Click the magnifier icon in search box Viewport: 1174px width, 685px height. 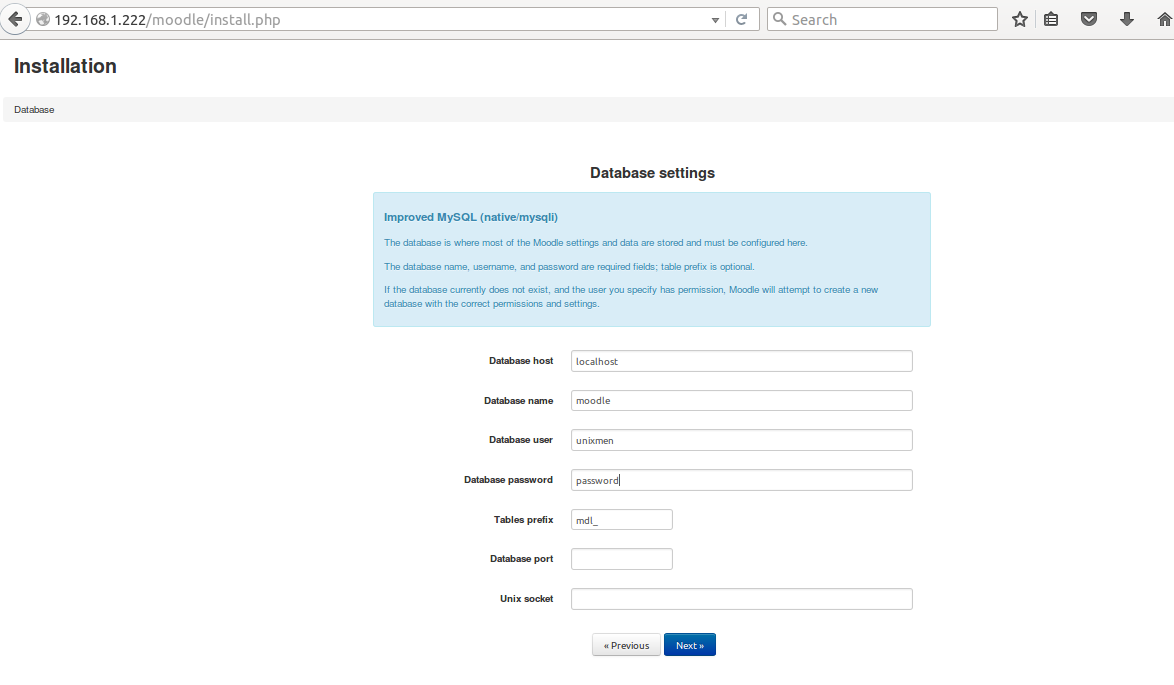pyautogui.click(x=779, y=19)
